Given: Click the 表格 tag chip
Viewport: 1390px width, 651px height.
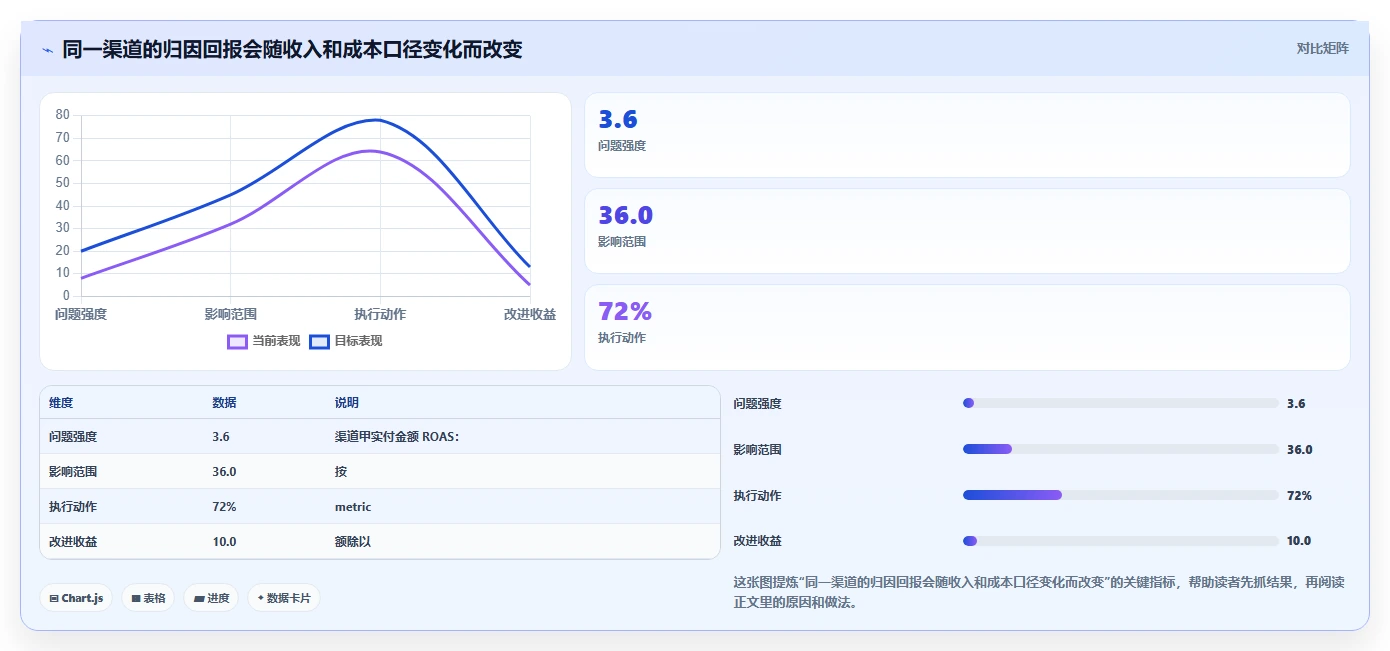Looking at the screenshot, I should pos(148,598).
